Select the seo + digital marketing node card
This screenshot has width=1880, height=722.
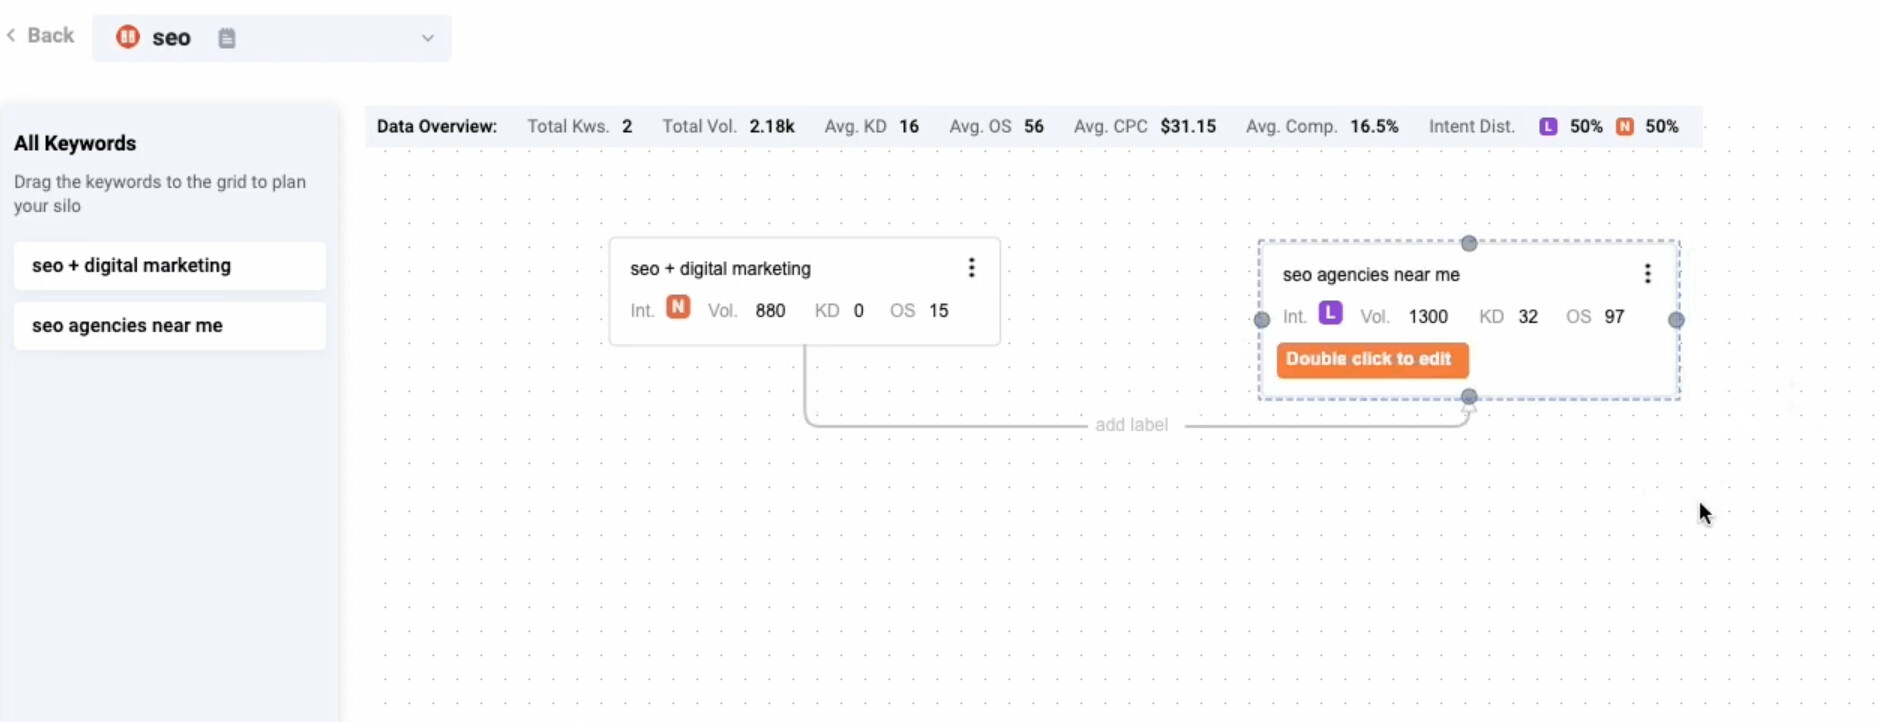805,291
